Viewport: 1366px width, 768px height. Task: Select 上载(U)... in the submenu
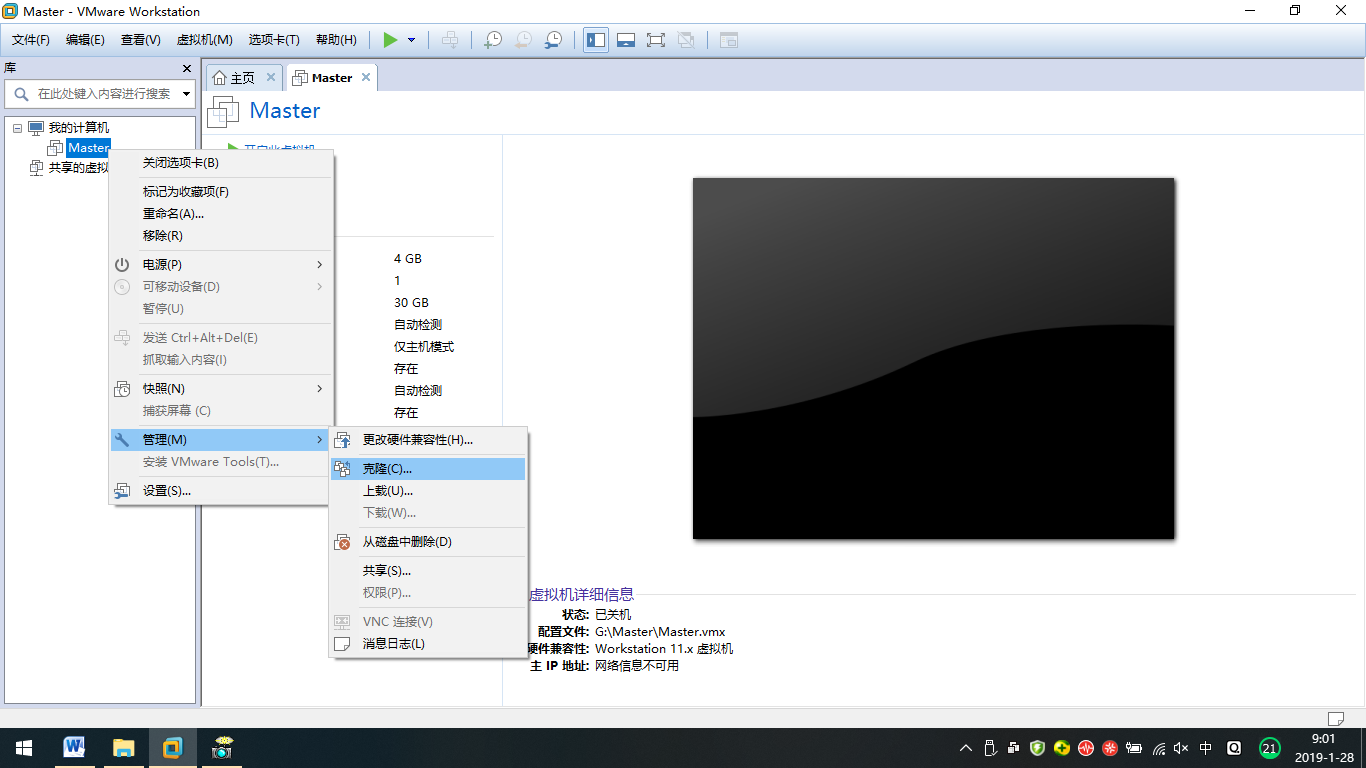(428, 491)
